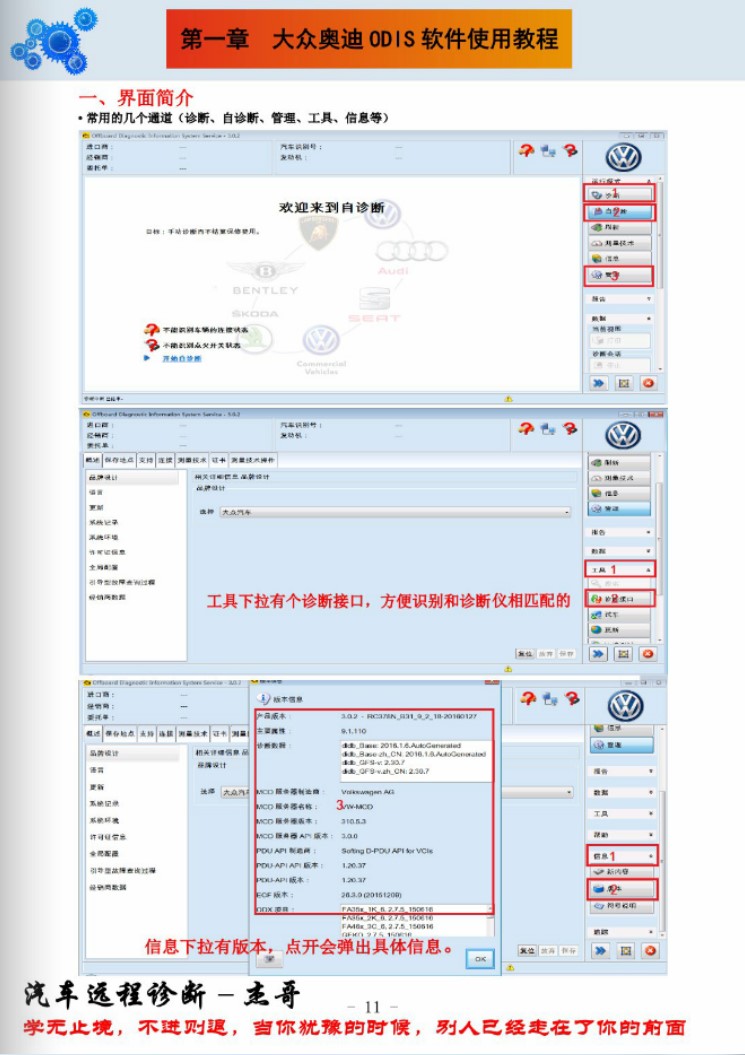745x1055 pixels.
Task: Expand the 工具 section marked 1
Action: 620,569
